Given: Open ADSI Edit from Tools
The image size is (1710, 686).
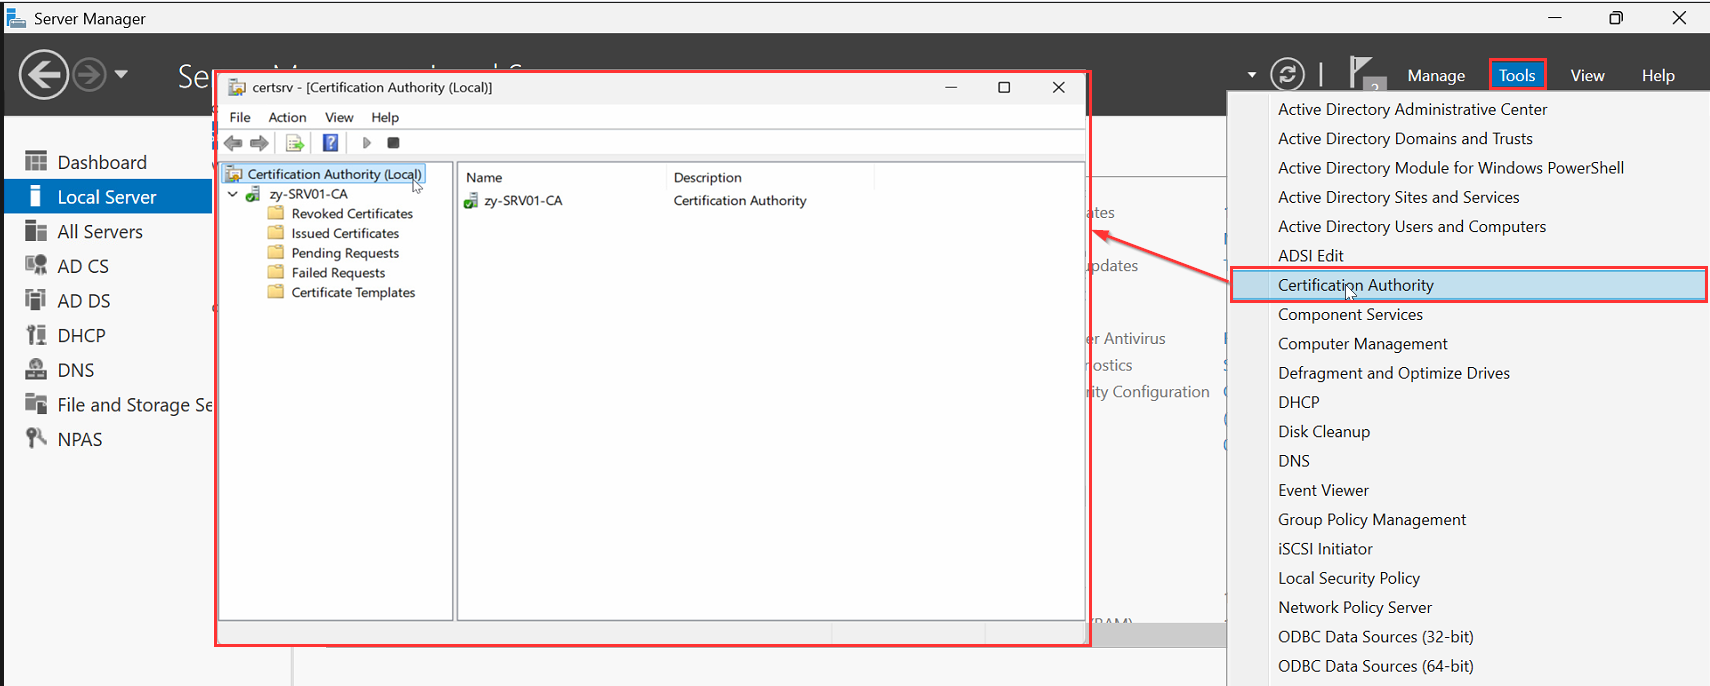Looking at the screenshot, I should pyautogui.click(x=1310, y=256).
